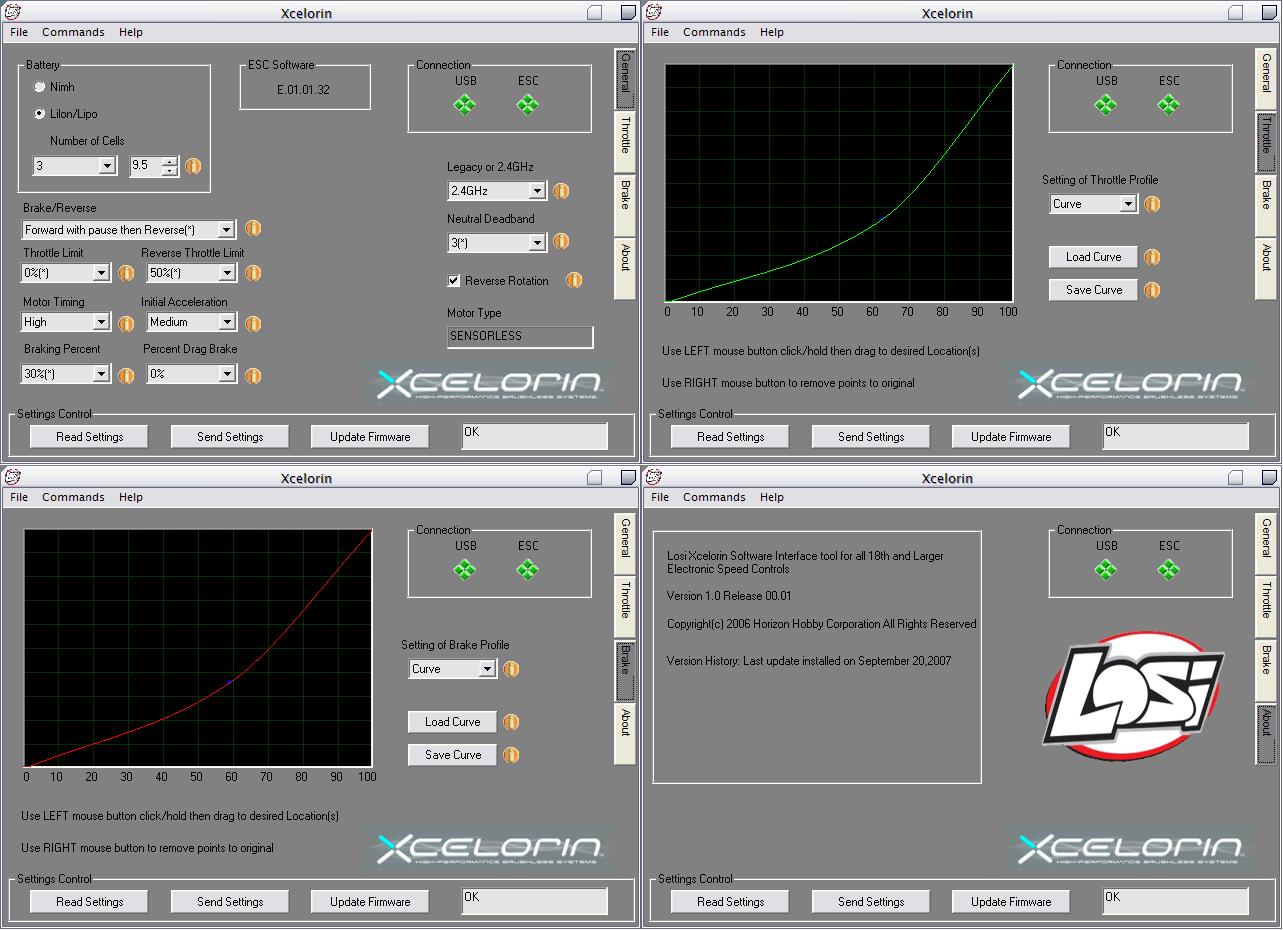Click info icon next to Brake/Reverse dropdown
The image size is (1283, 930).
pos(253,229)
